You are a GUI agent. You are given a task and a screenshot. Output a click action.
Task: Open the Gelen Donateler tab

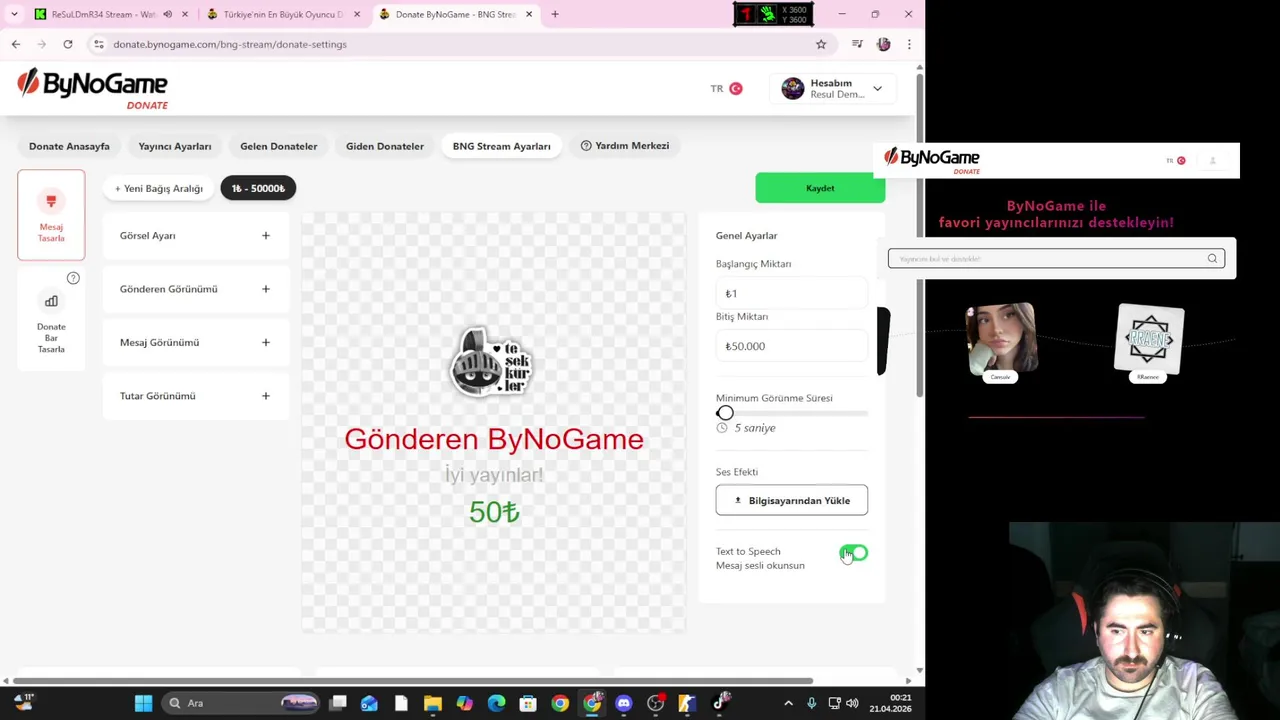279,146
